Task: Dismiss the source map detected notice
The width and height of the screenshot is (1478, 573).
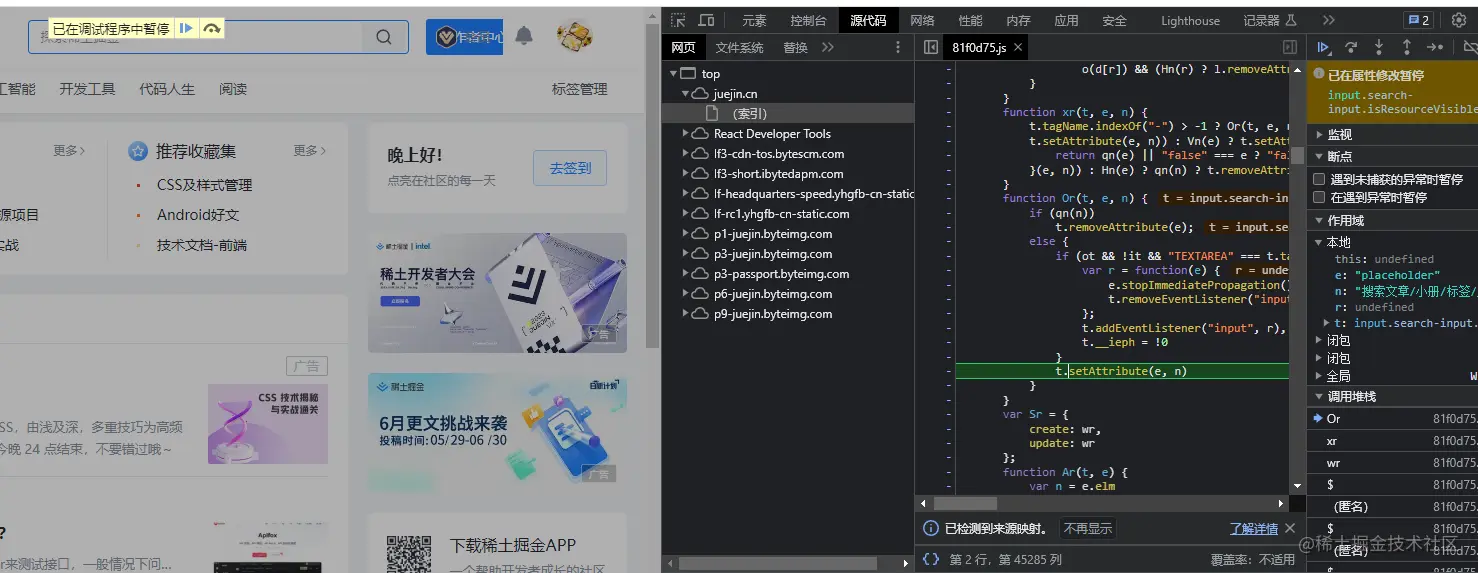Action: coord(1290,528)
